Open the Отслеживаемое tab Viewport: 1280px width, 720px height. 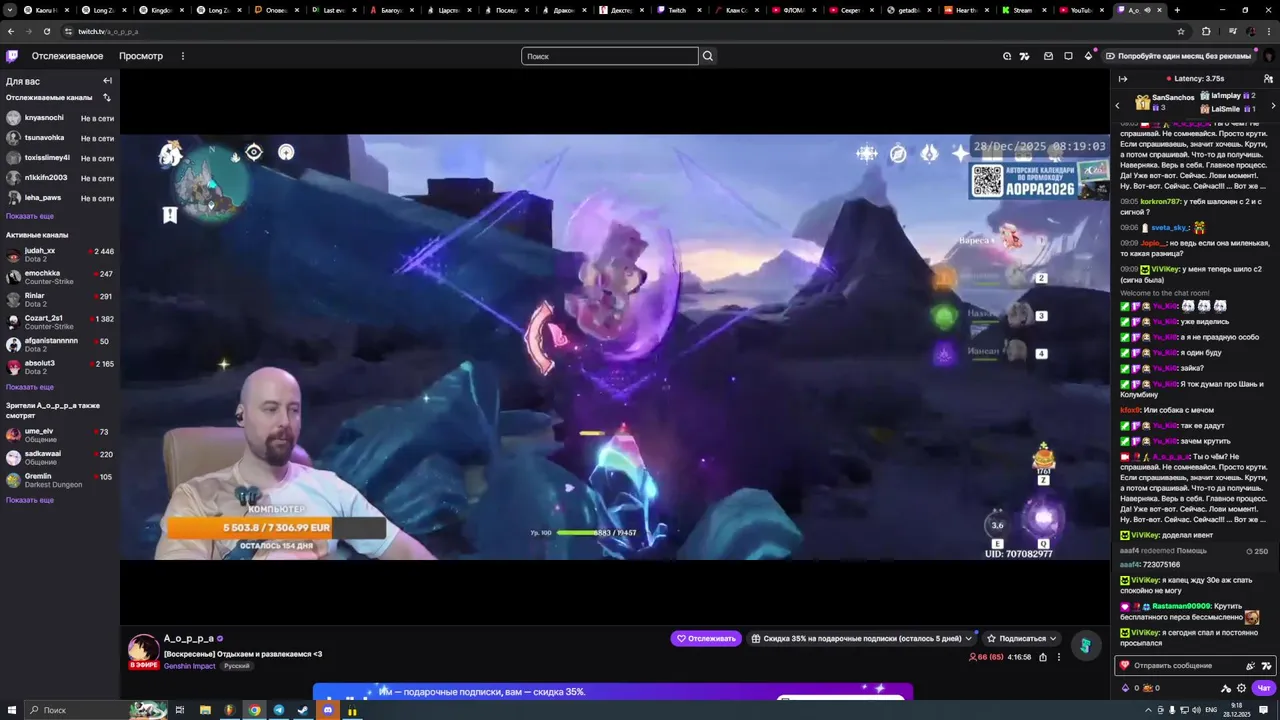click(67, 56)
